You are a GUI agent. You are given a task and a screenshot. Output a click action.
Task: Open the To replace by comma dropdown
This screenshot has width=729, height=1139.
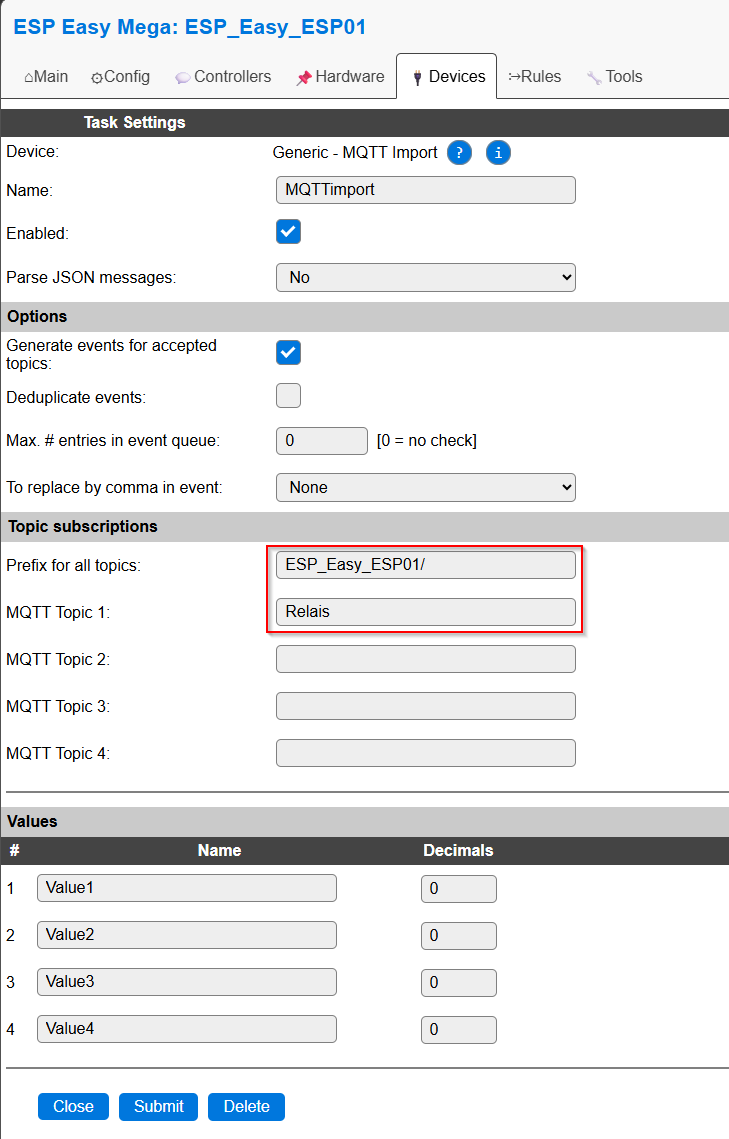[425, 487]
